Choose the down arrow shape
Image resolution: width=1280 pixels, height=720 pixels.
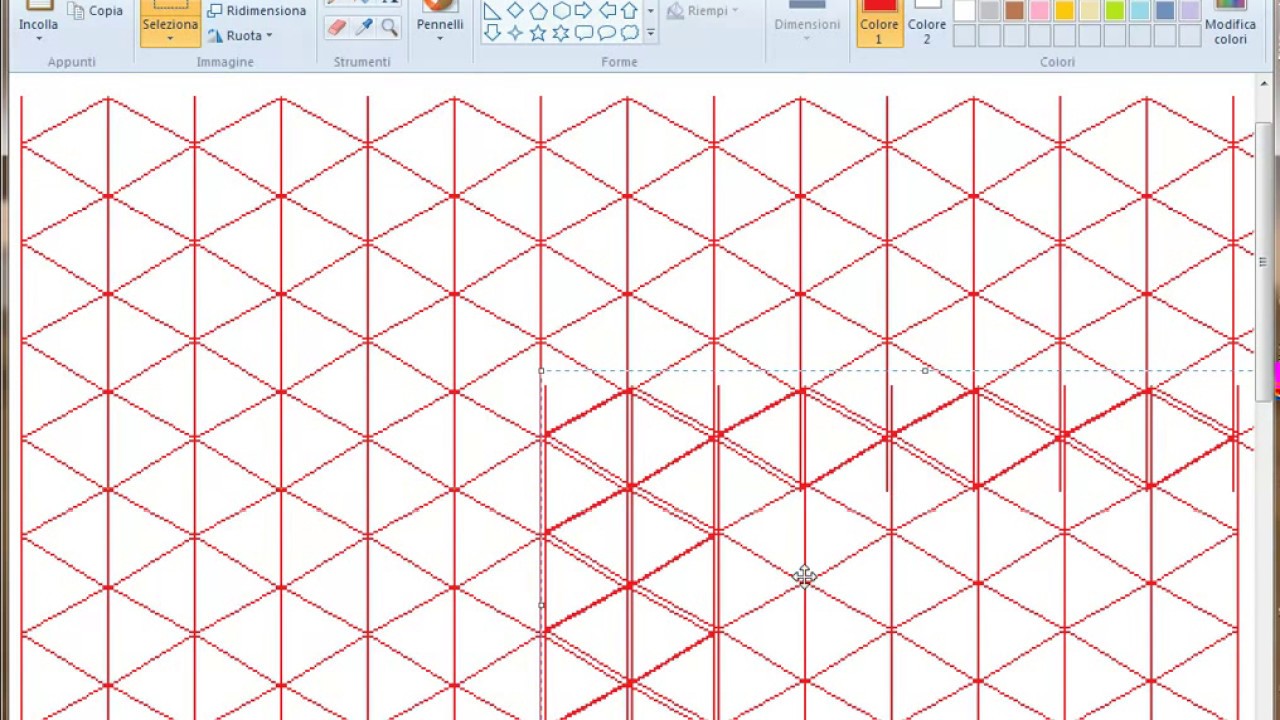[x=492, y=33]
